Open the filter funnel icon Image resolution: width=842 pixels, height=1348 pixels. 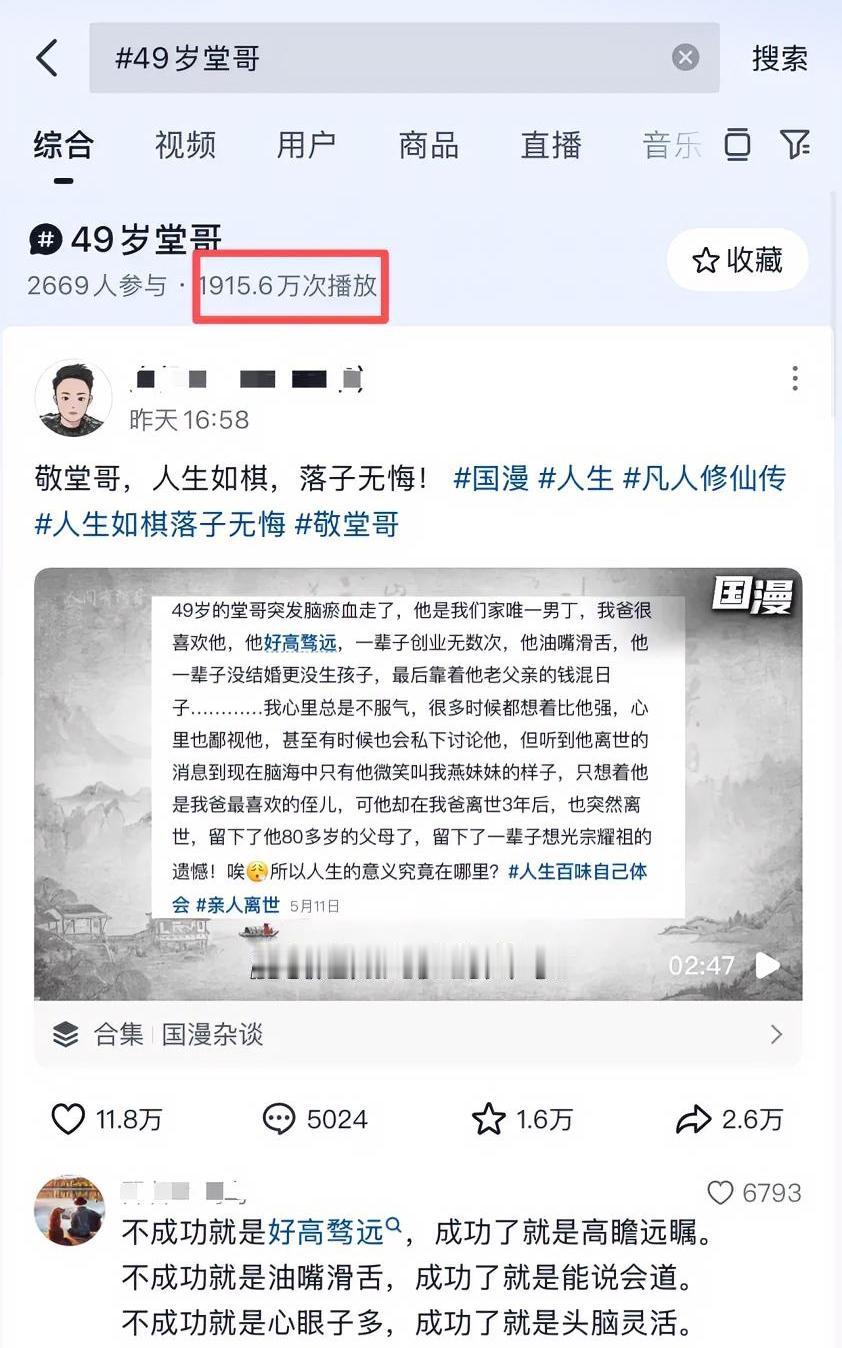click(795, 144)
